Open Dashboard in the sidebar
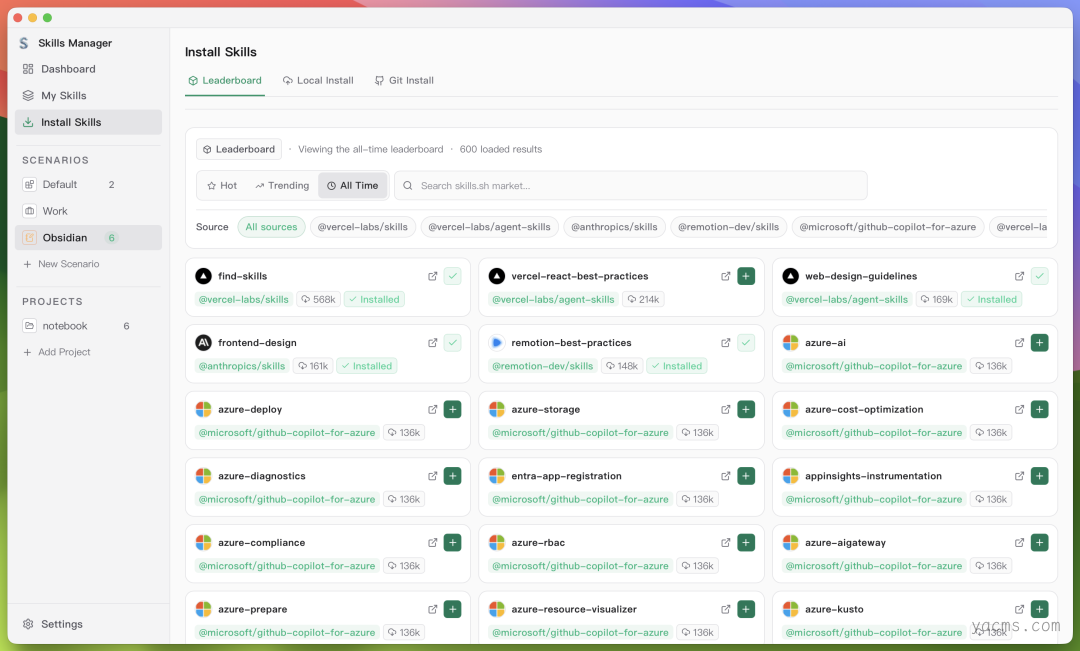The image size is (1080, 651). click(88, 69)
